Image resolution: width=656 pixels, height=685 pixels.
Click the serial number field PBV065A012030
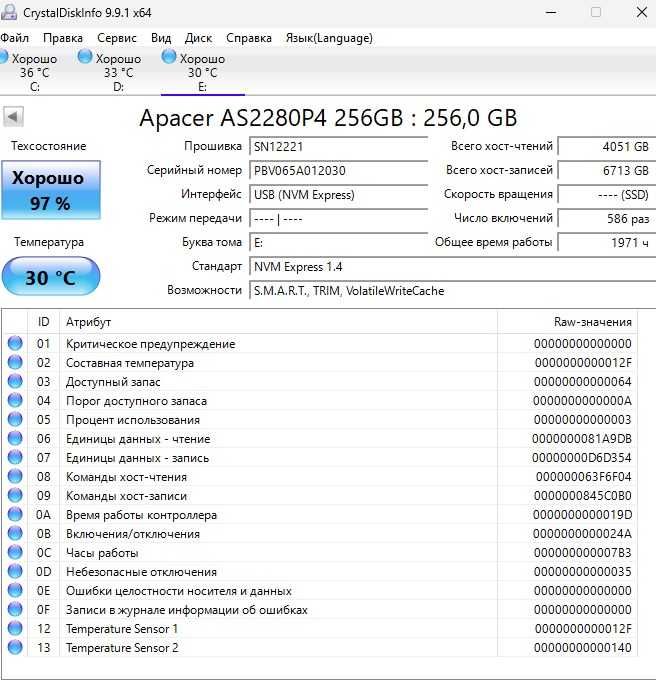[338, 170]
